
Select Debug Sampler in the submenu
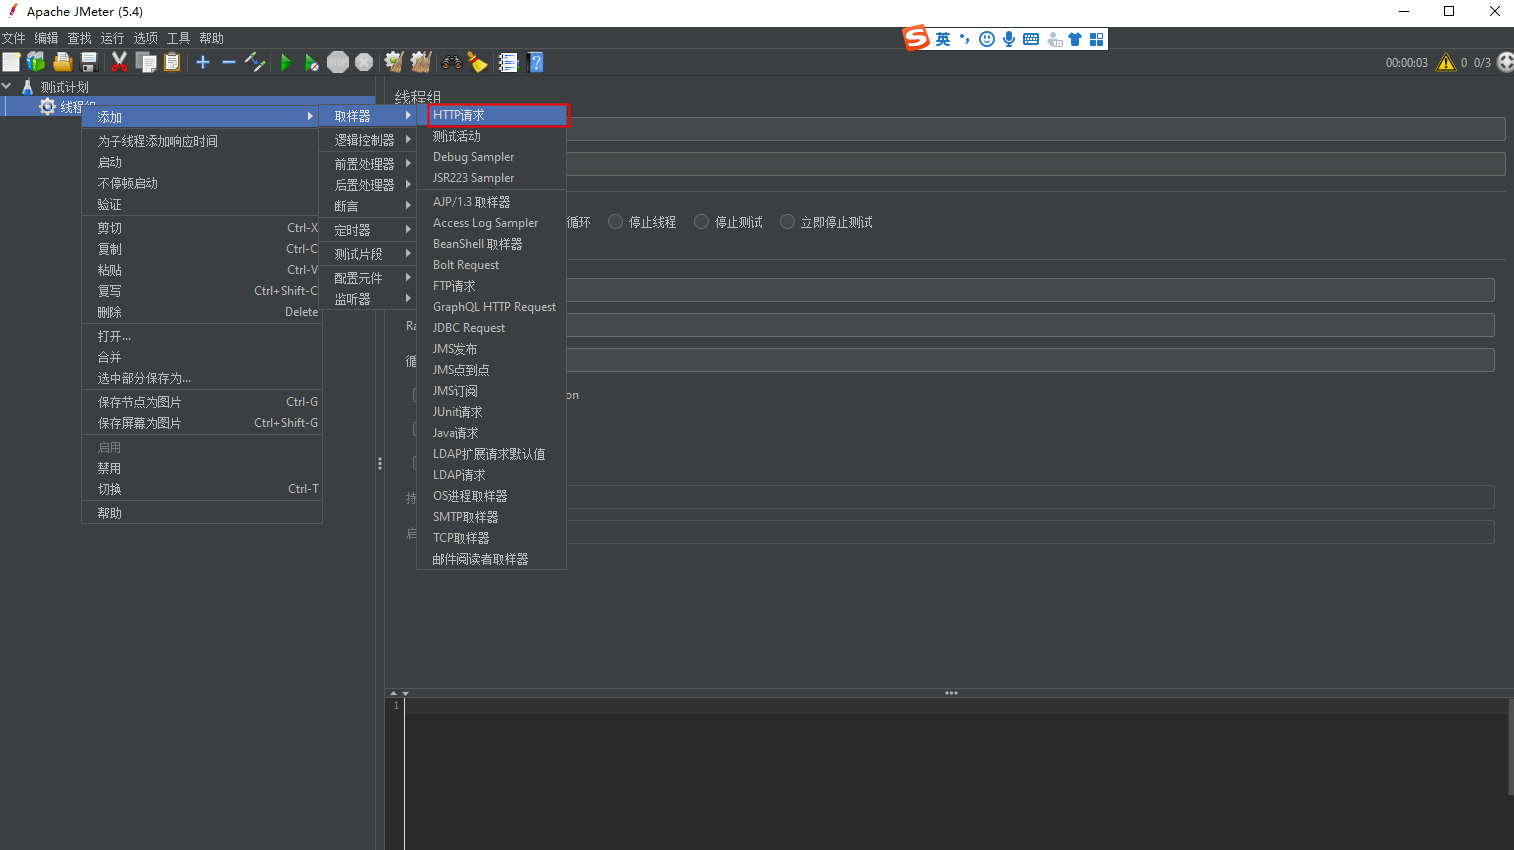491,157
